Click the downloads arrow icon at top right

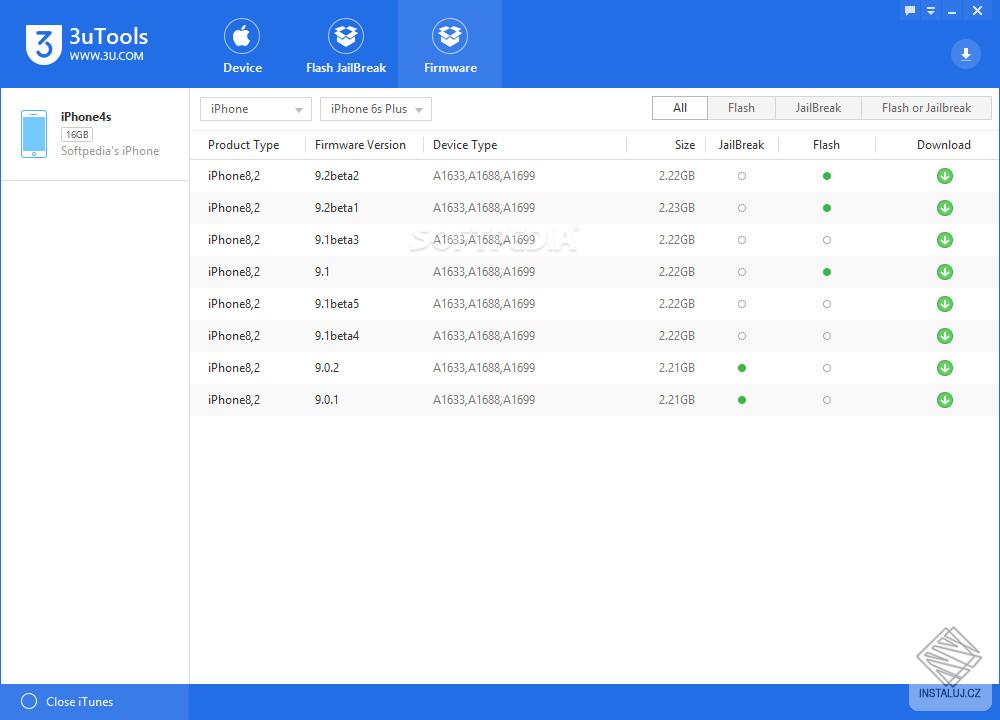point(966,54)
